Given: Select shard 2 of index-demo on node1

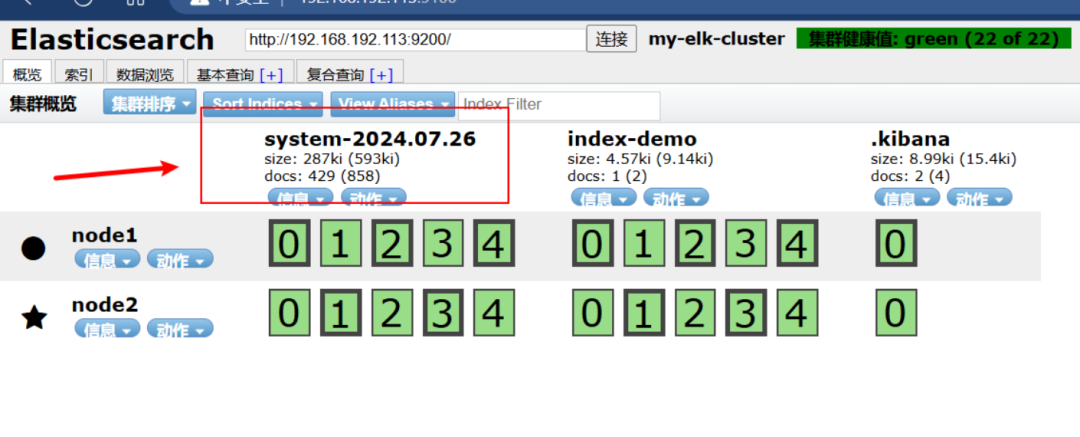Looking at the screenshot, I should coord(696,243).
